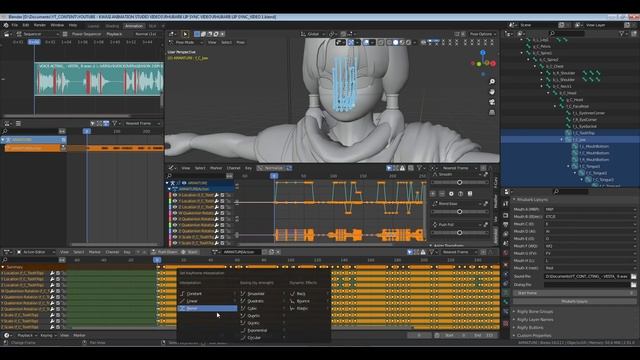The image size is (640, 360).
Task: Toggle show only errors warning icon in graph editor
Action: (402, 168)
